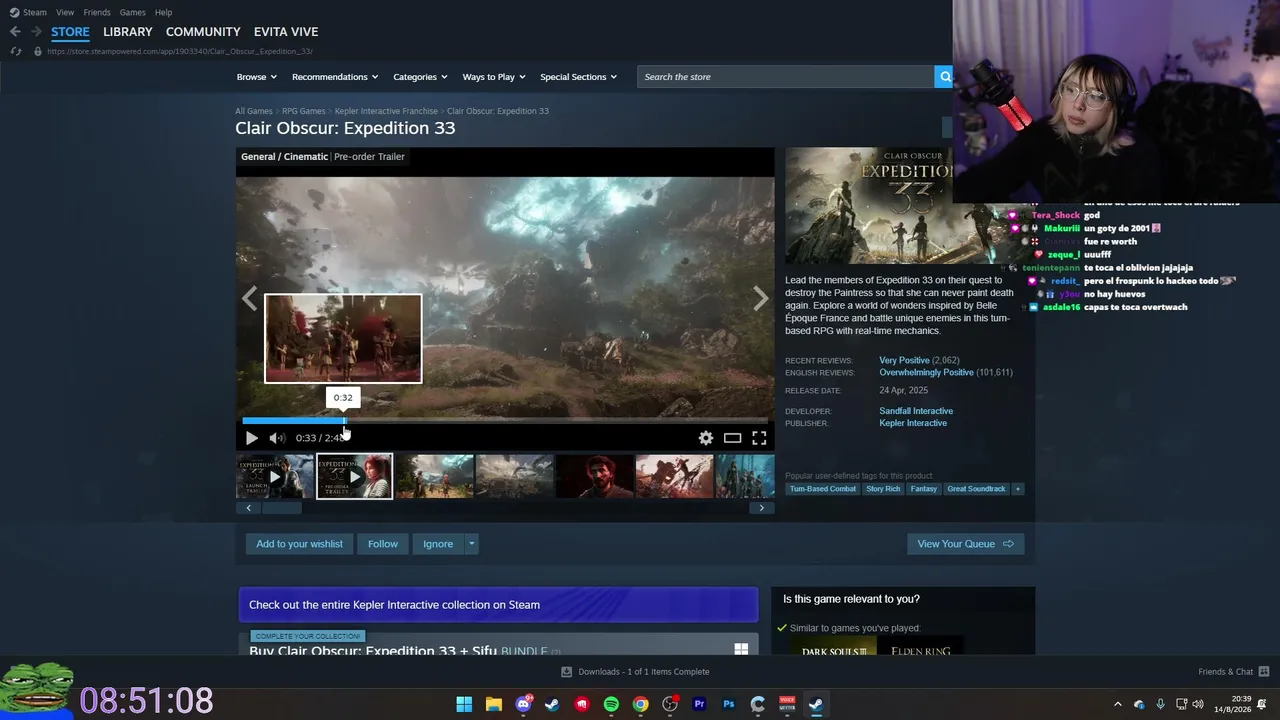Select the STORE tab
The width and height of the screenshot is (1280, 720).
tap(70, 32)
